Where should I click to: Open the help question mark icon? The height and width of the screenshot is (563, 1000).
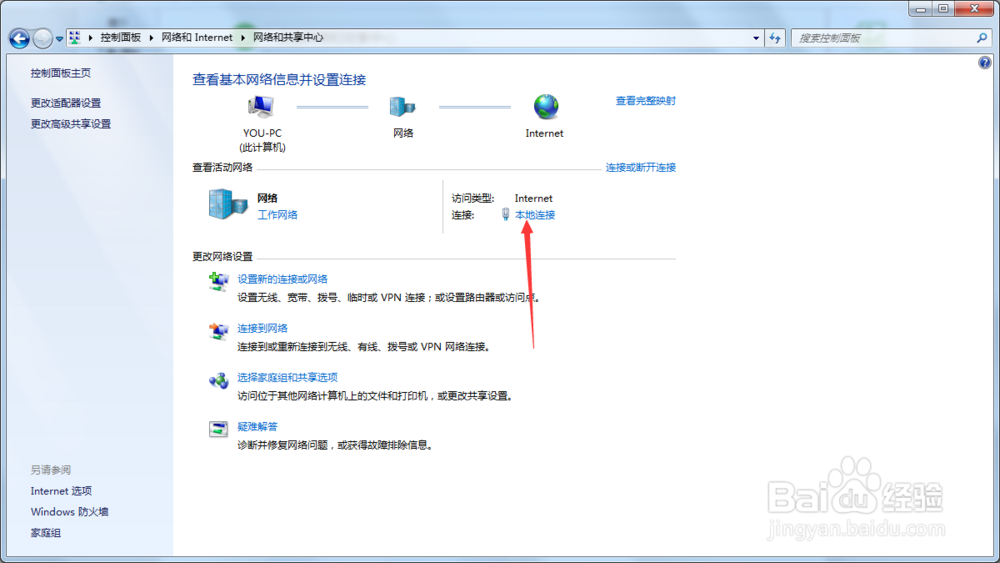coord(985,62)
